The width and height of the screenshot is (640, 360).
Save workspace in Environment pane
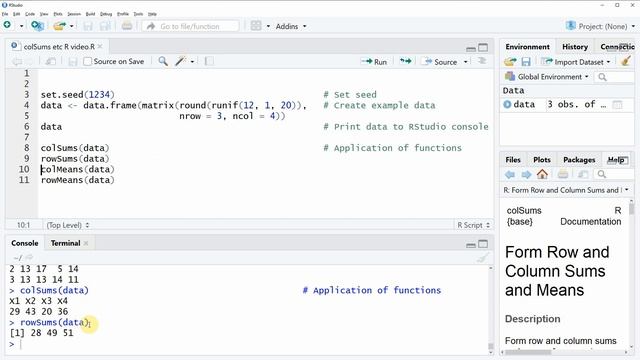click(x=526, y=62)
